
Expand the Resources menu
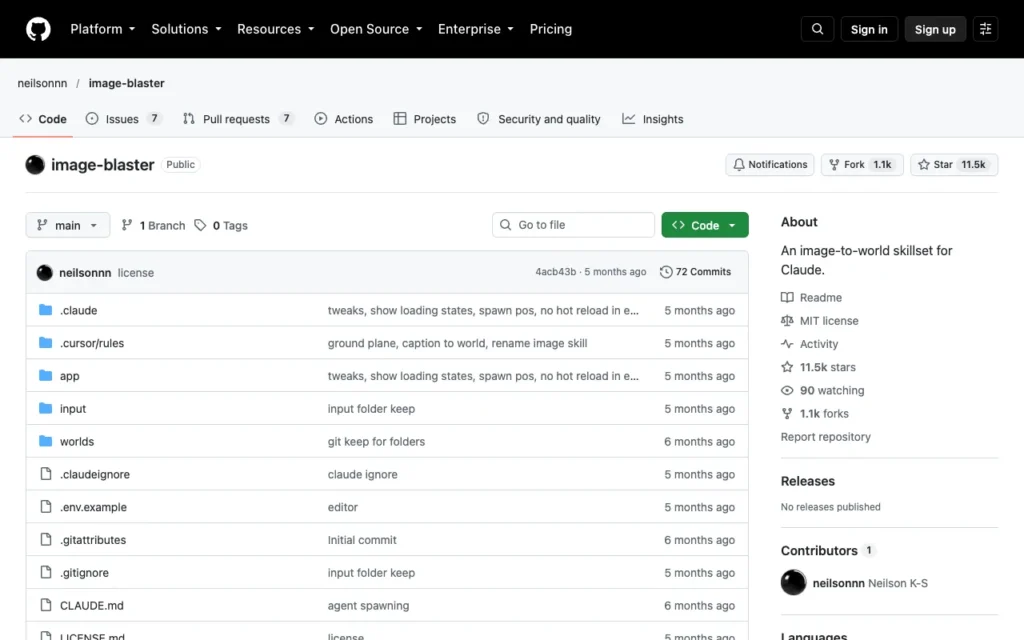pyautogui.click(x=275, y=29)
